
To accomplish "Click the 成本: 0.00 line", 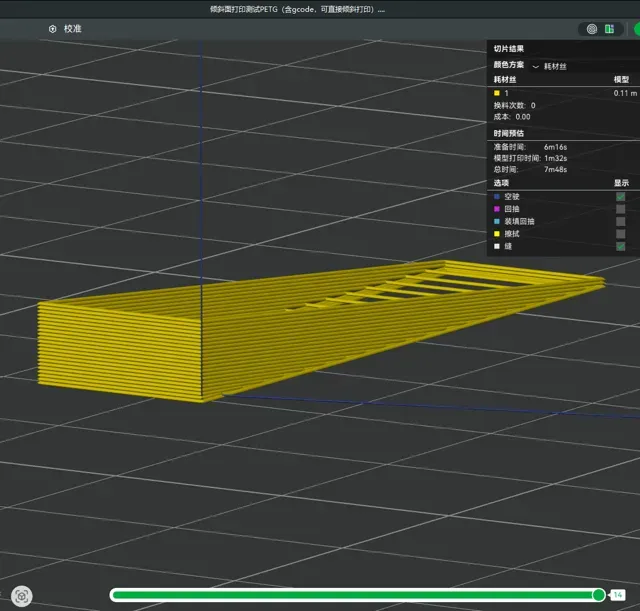I will [x=512, y=117].
